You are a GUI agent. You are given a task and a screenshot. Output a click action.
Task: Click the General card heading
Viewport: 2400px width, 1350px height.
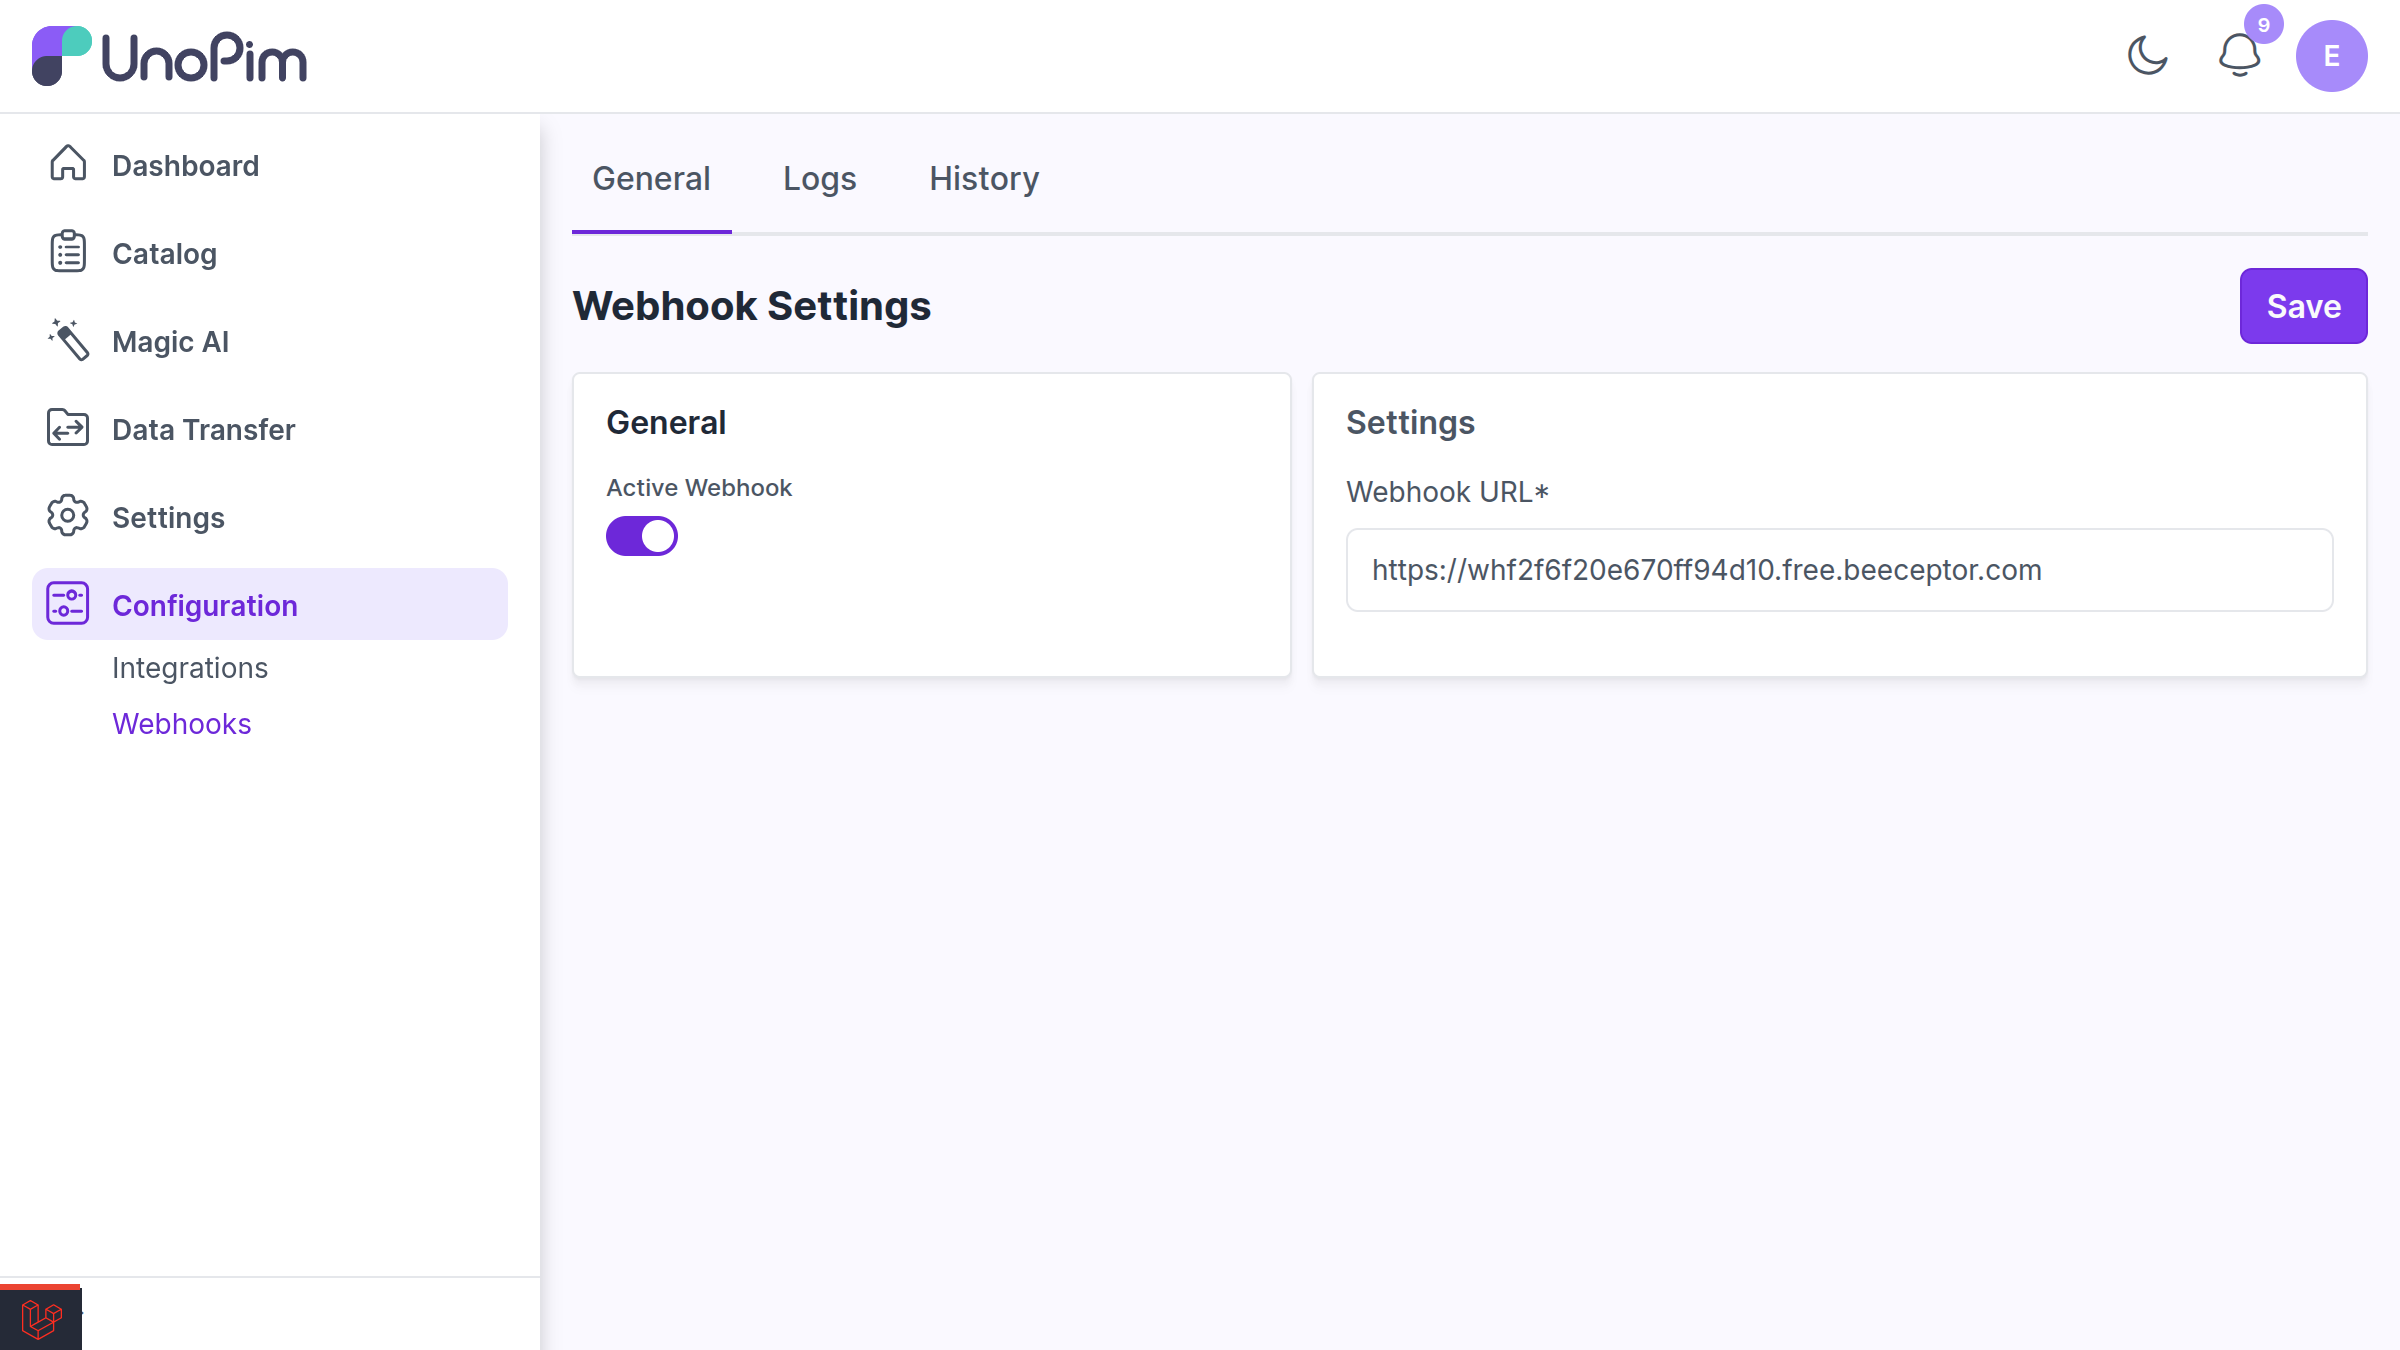[x=666, y=423]
